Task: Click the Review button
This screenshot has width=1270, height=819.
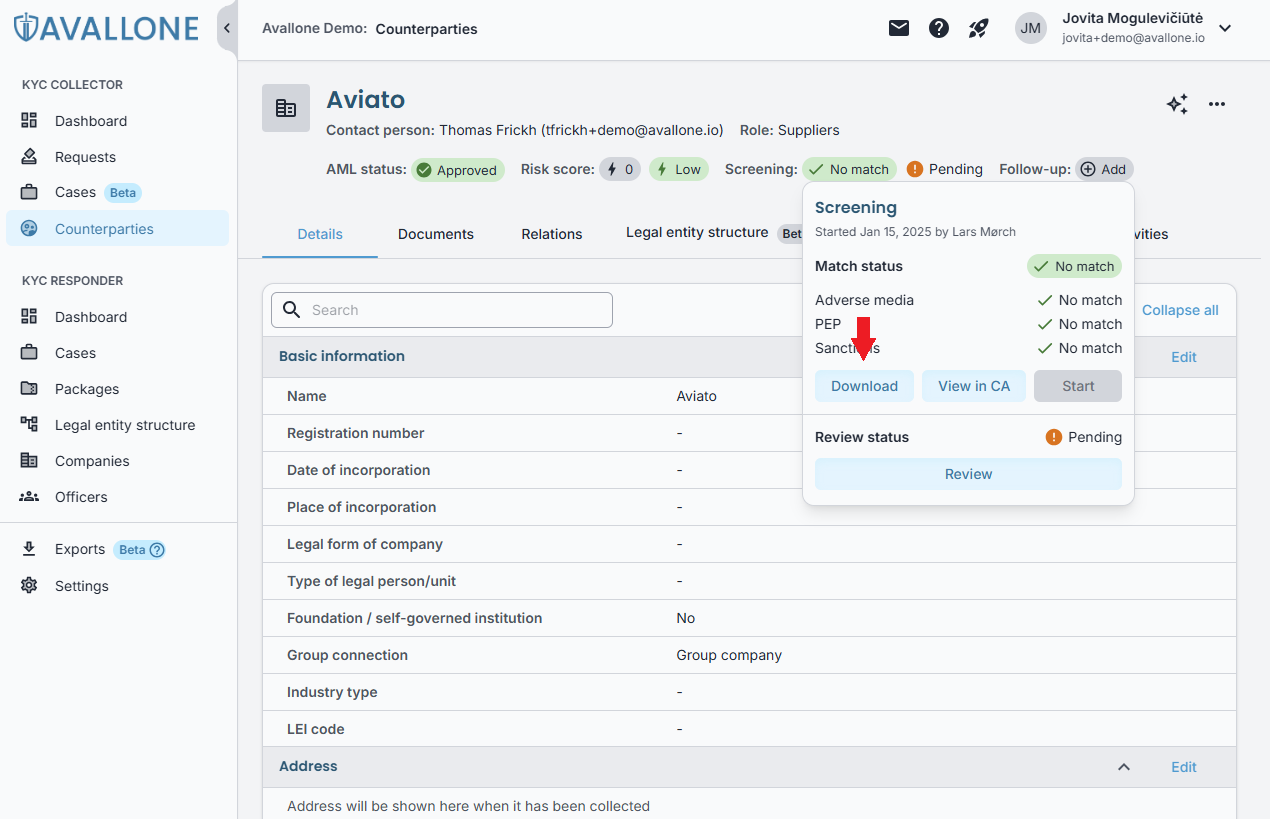Action: click(x=968, y=474)
